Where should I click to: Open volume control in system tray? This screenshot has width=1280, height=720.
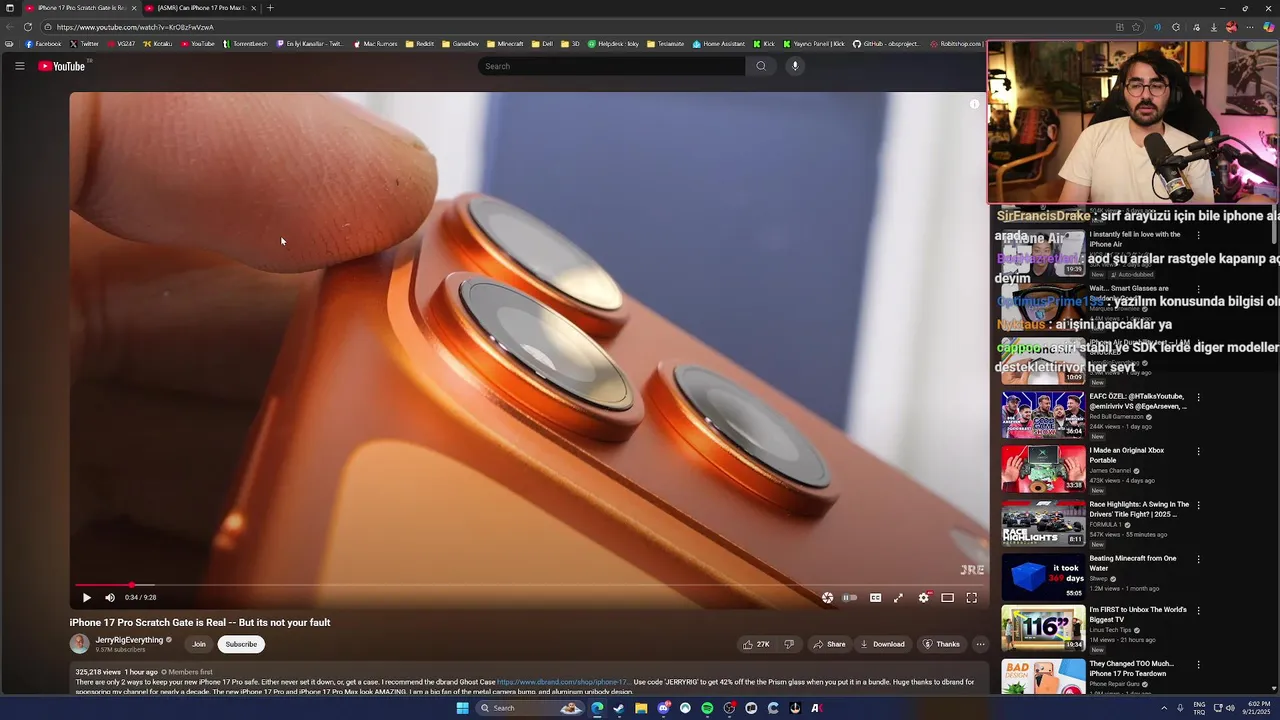point(1230,708)
